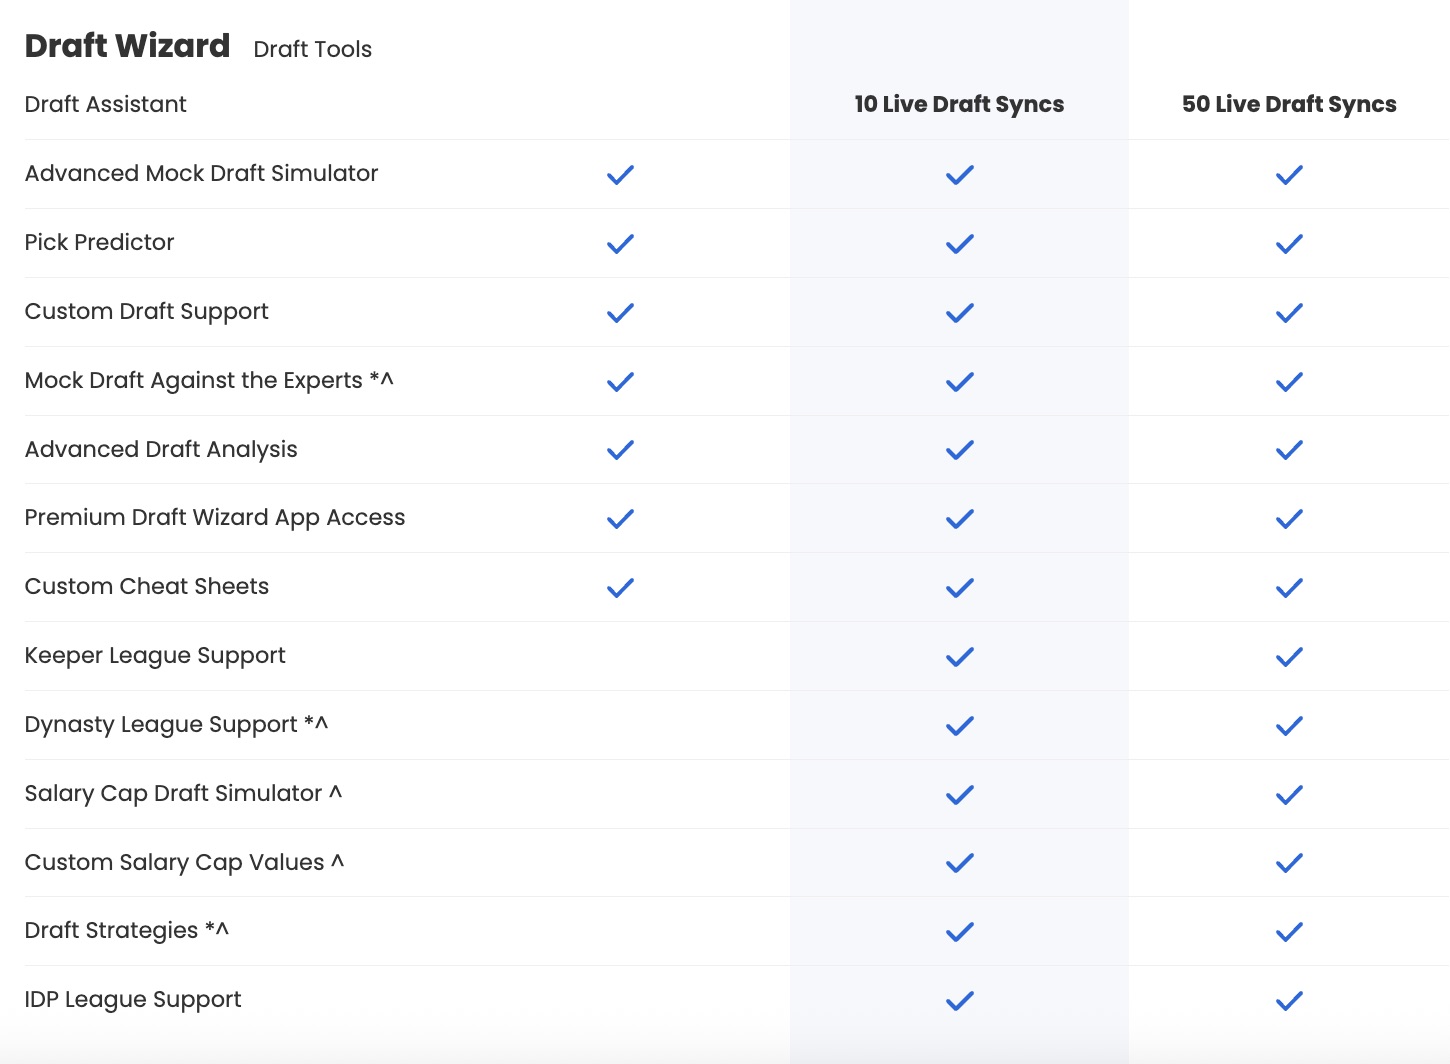Click Advanced Draft Analysis checkmark under 50 Live Draft Syncs
Viewport: 1450px width, 1064px height.
[x=1289, y=450]
